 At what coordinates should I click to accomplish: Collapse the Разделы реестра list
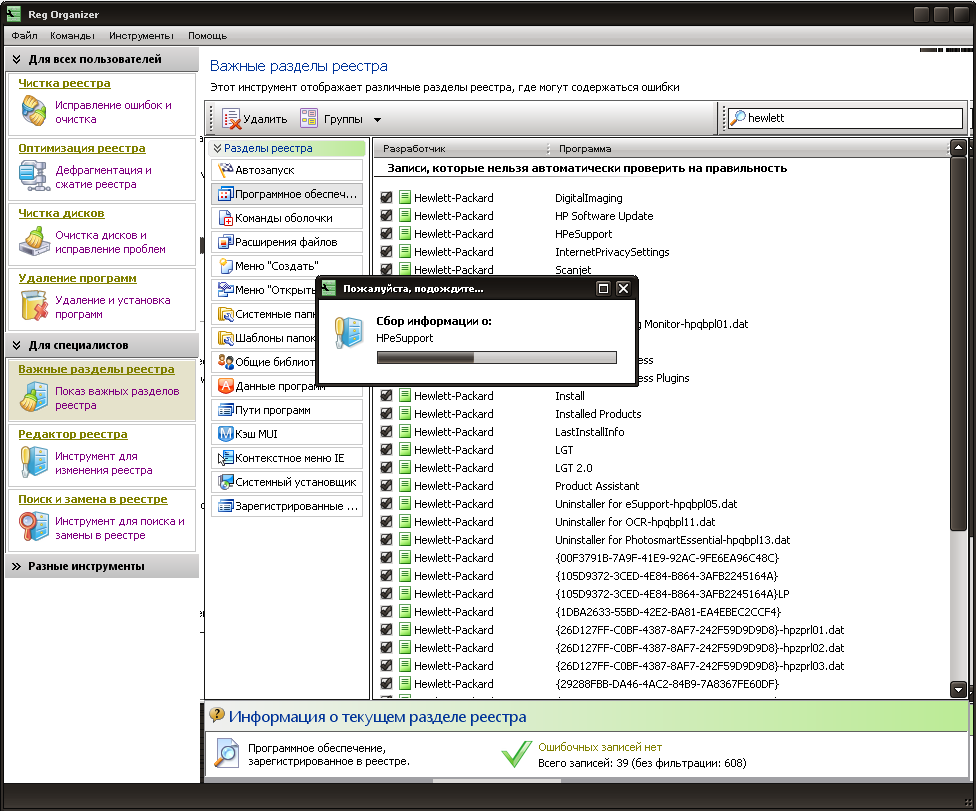pos(217,148)
